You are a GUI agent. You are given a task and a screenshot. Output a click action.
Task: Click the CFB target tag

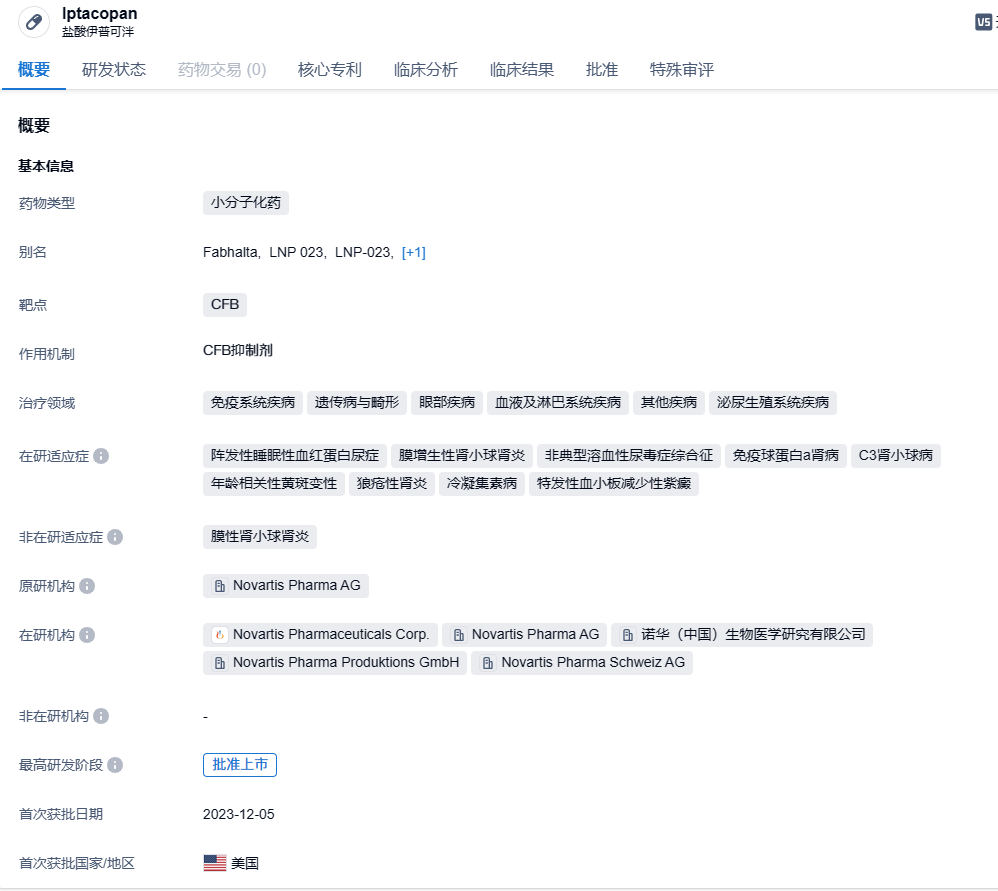[225, 305]
